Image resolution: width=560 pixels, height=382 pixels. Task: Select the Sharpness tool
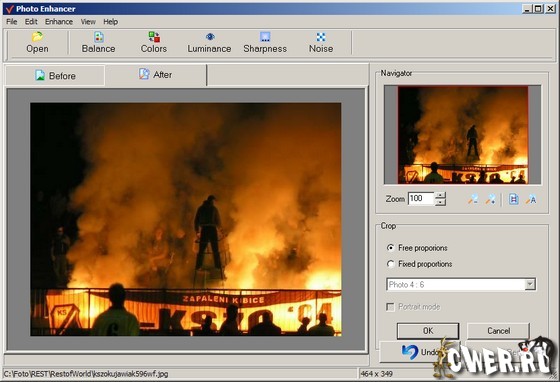265,37
